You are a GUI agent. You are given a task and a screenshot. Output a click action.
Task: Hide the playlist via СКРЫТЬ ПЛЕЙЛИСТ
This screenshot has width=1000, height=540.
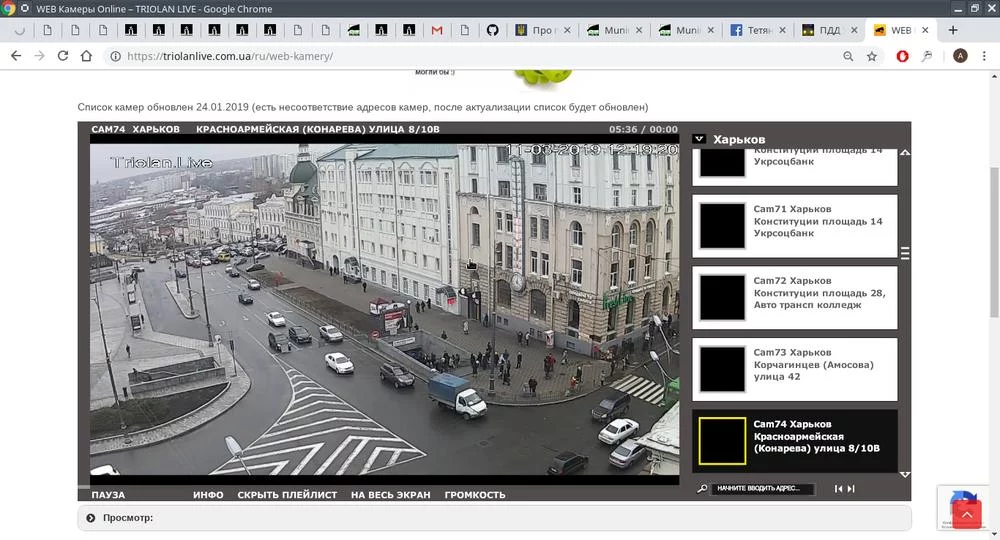(287, 495)
